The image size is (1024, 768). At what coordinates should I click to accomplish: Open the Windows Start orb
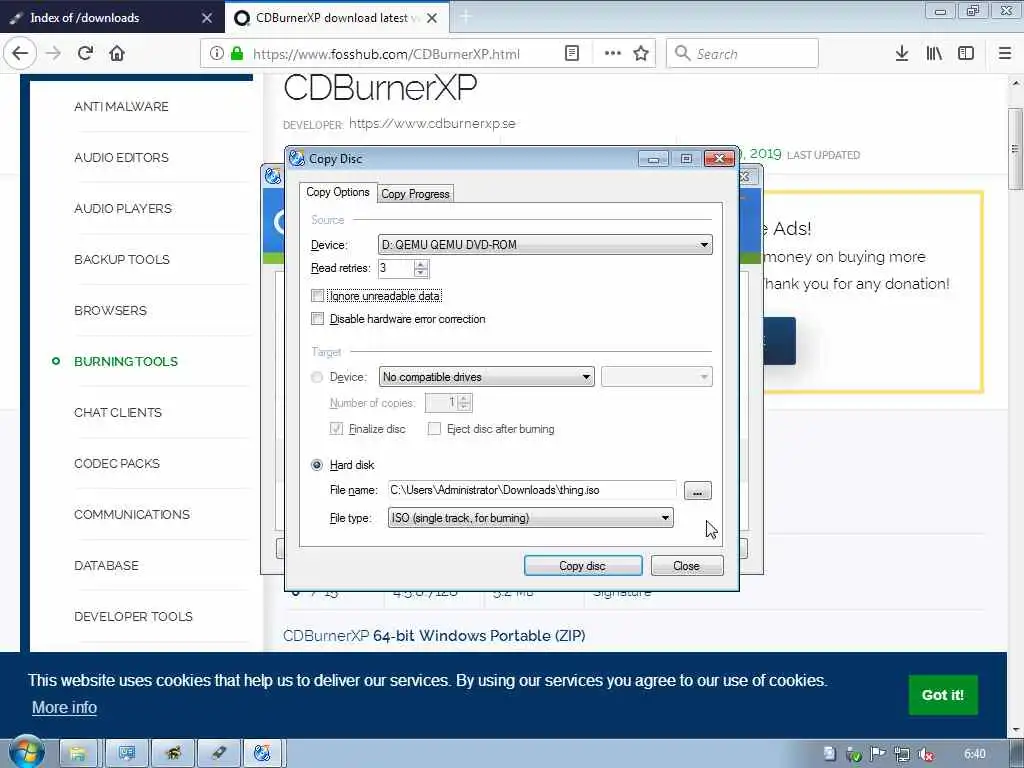26,753
